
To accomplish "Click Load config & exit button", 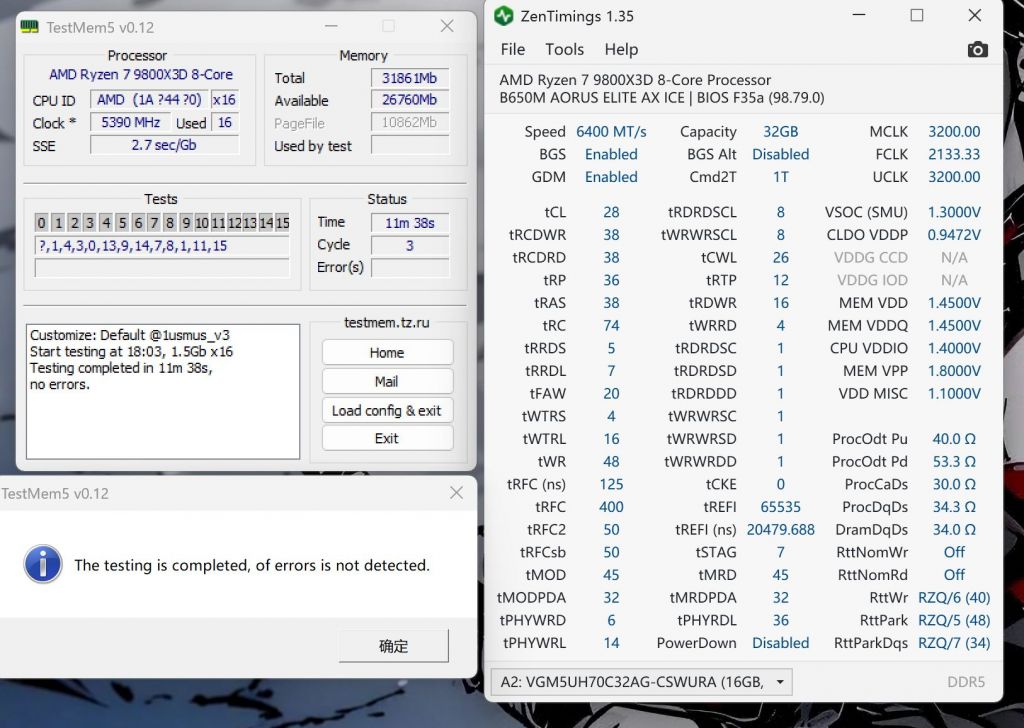I will pos(386,411).
